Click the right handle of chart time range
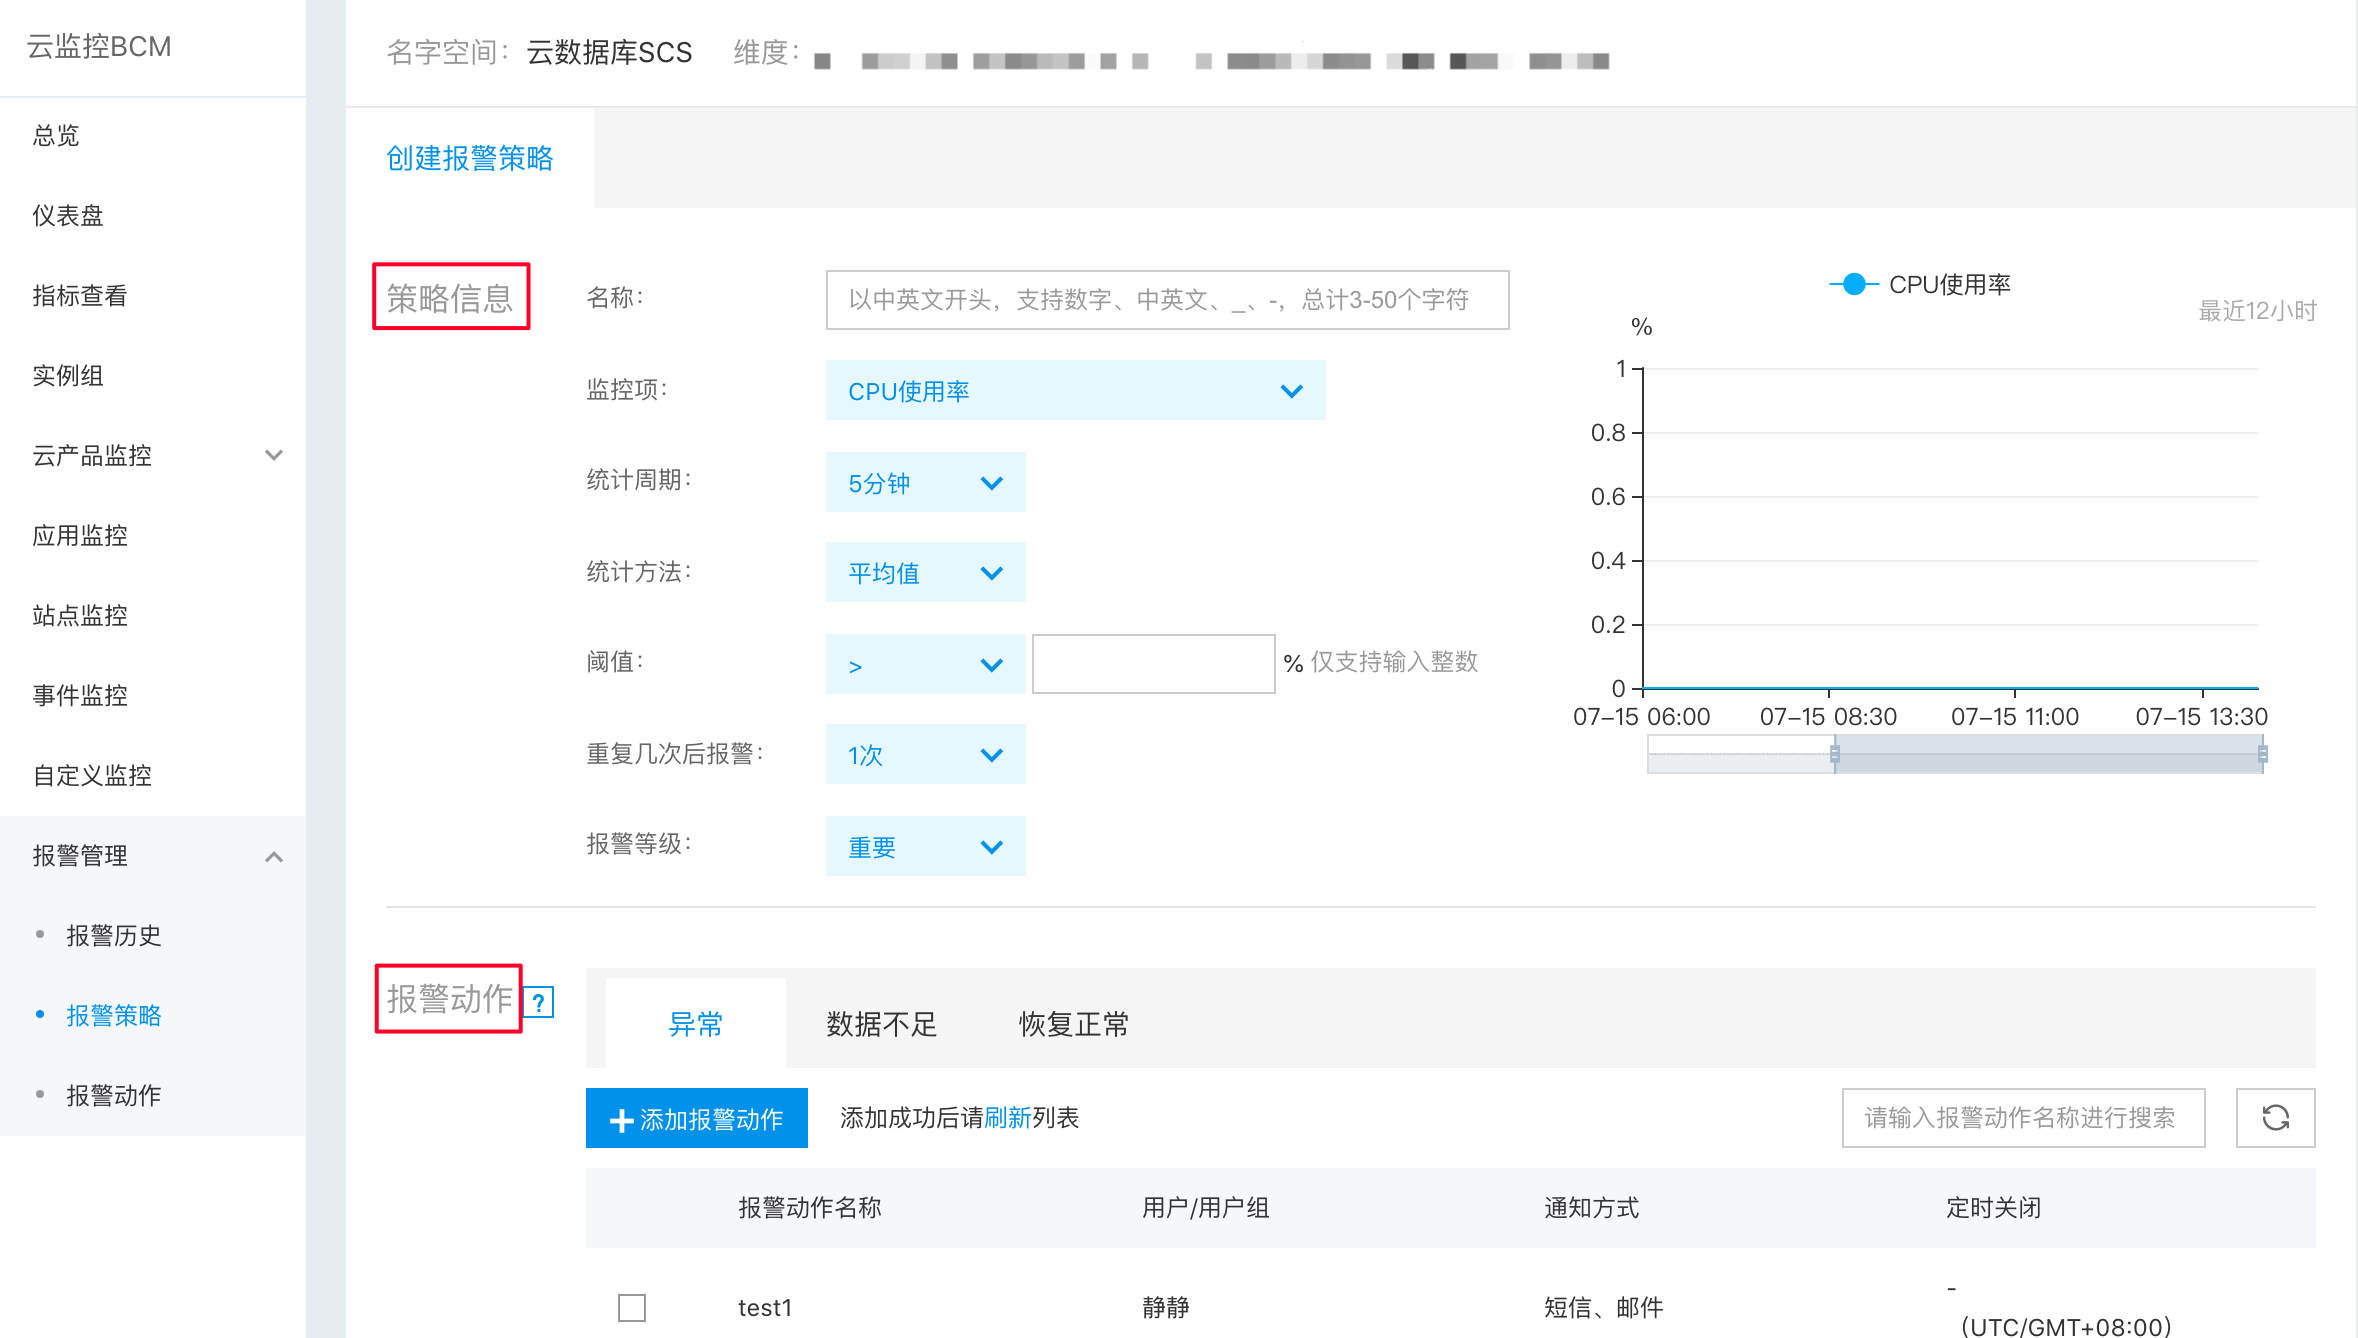2358x1338 pixels. (2262, 753)
